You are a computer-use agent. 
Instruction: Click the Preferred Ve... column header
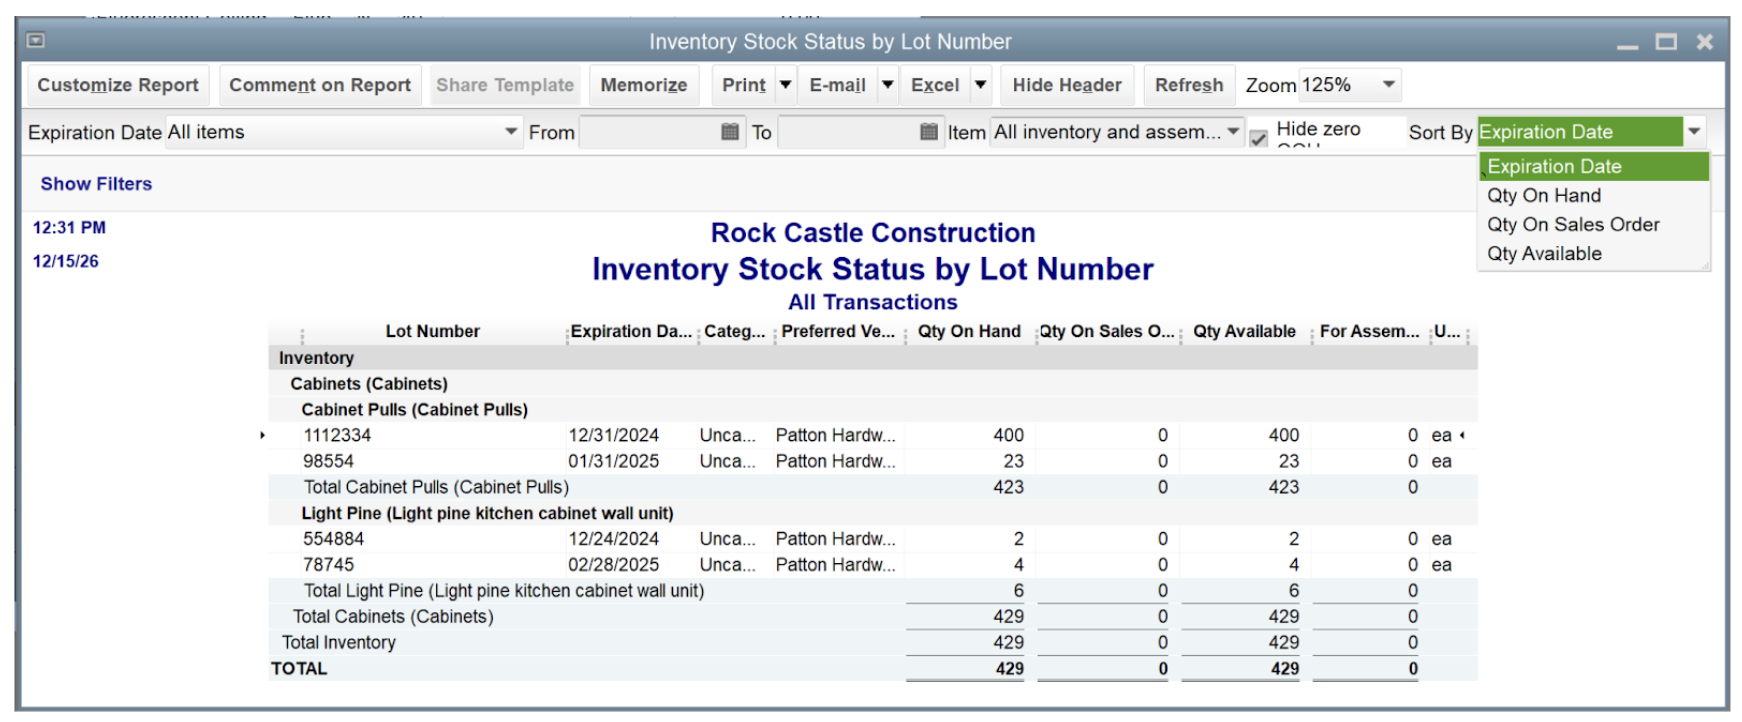tap(838, 331)
